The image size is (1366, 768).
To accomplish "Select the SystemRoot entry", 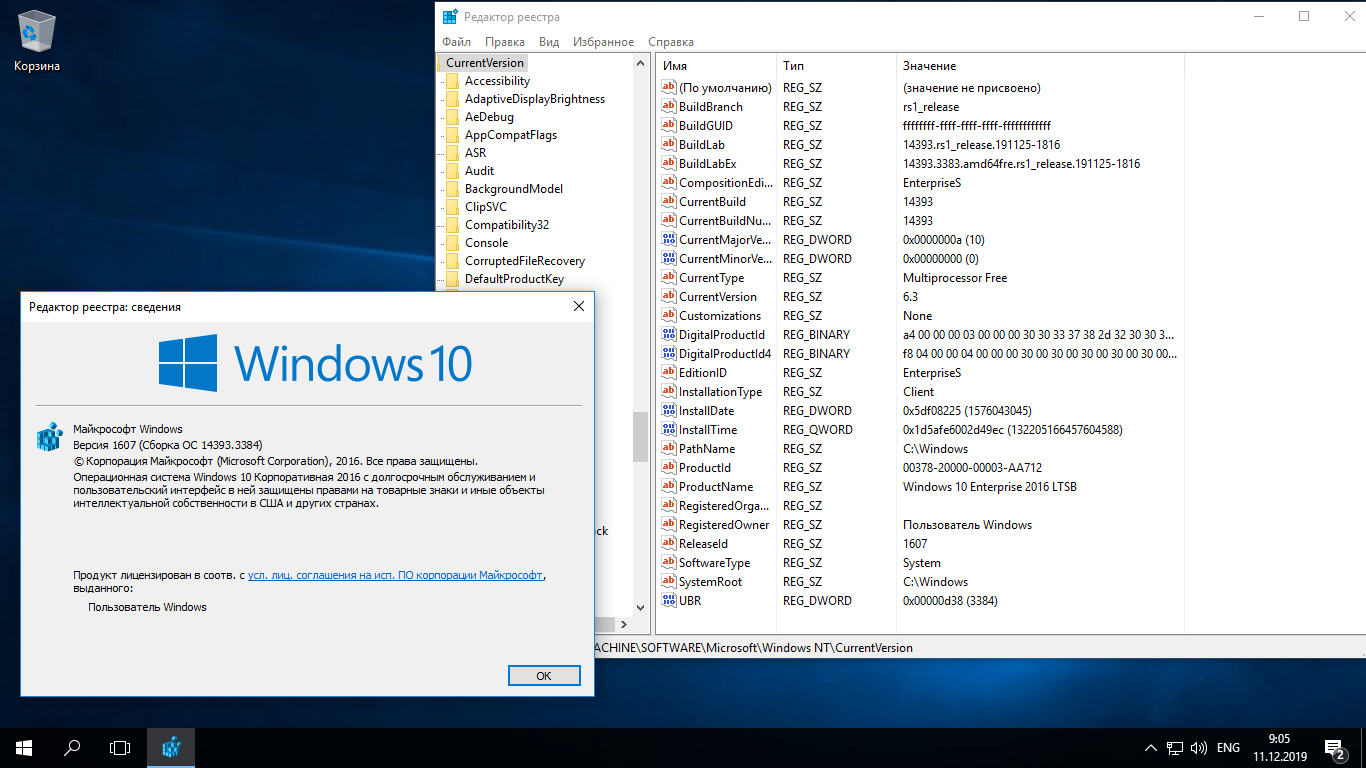I will click(x=710, y=582).
